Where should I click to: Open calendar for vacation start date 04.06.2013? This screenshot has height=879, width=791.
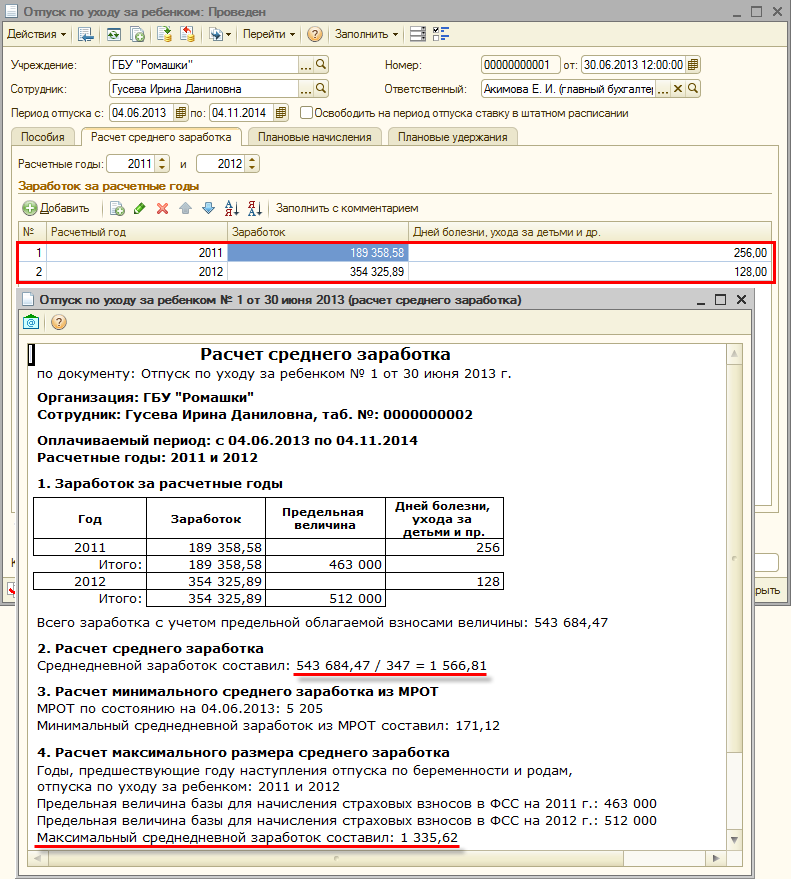(181, 113)
